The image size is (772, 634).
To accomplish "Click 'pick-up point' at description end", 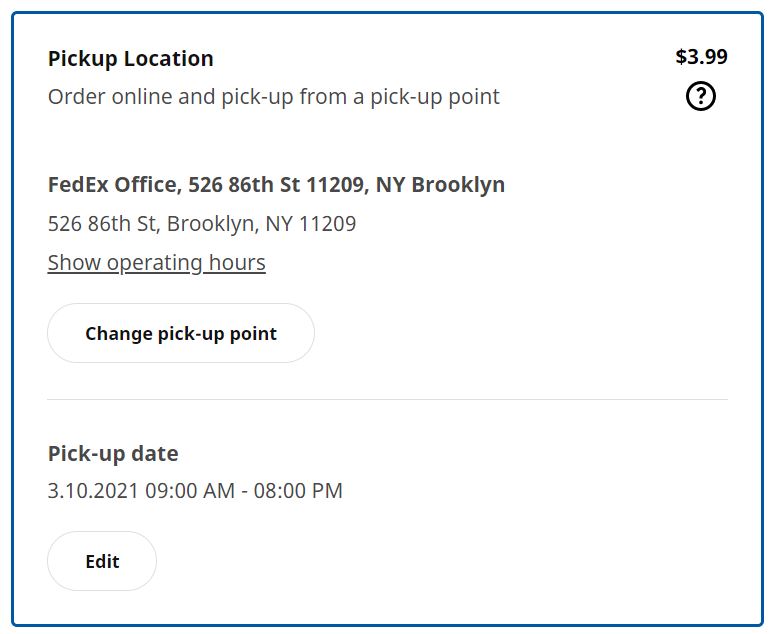I will pos(435,96).
